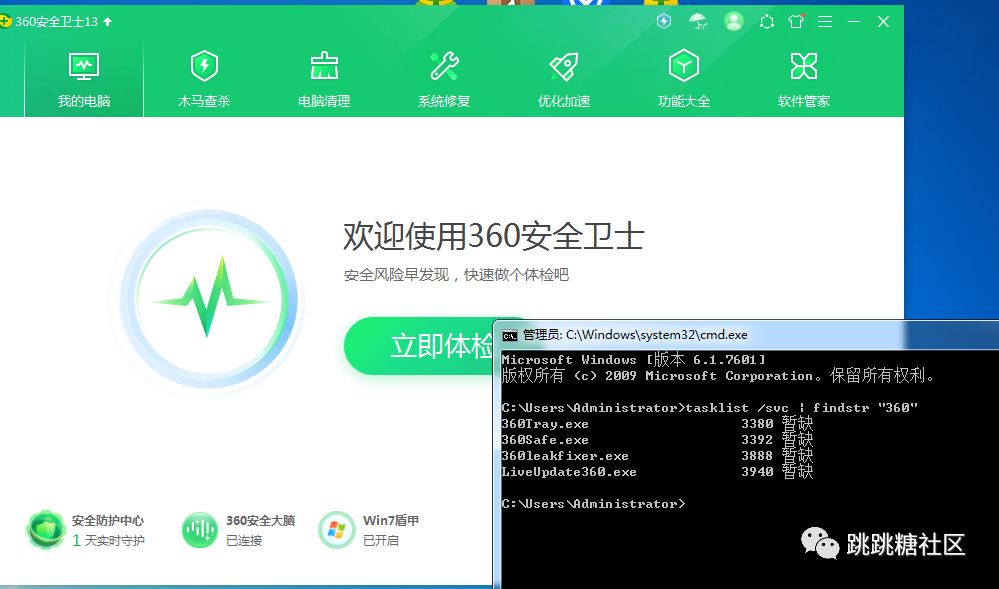Minimize the 360安全卫士 window

click(x=854, y=22)
